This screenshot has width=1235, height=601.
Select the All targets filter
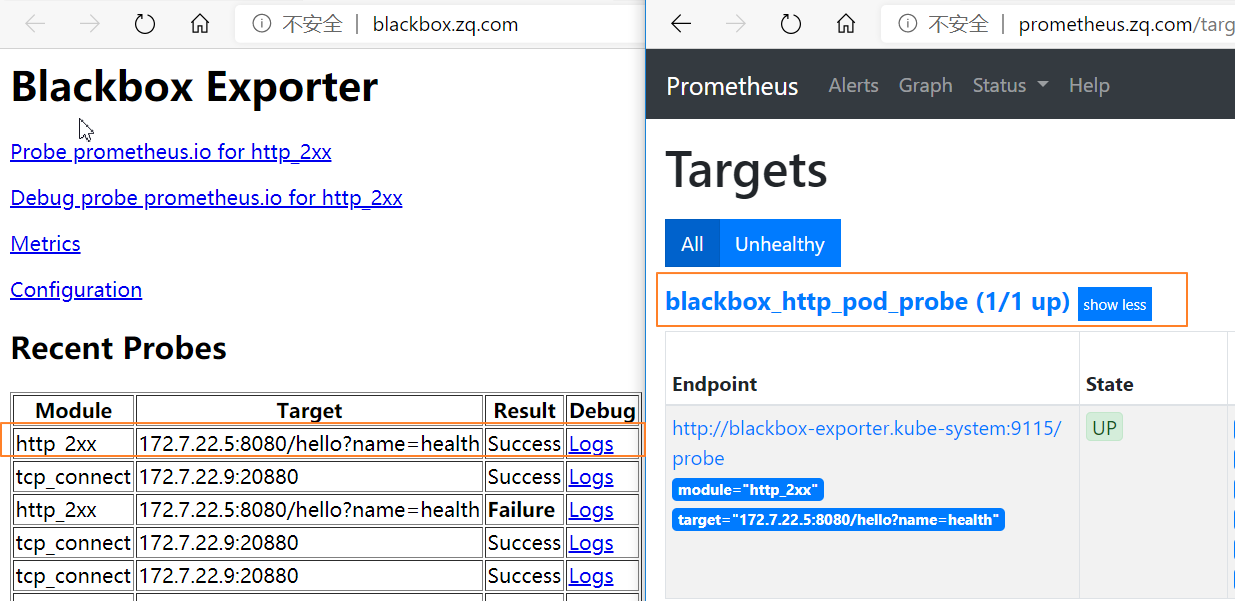coord(692,244)
